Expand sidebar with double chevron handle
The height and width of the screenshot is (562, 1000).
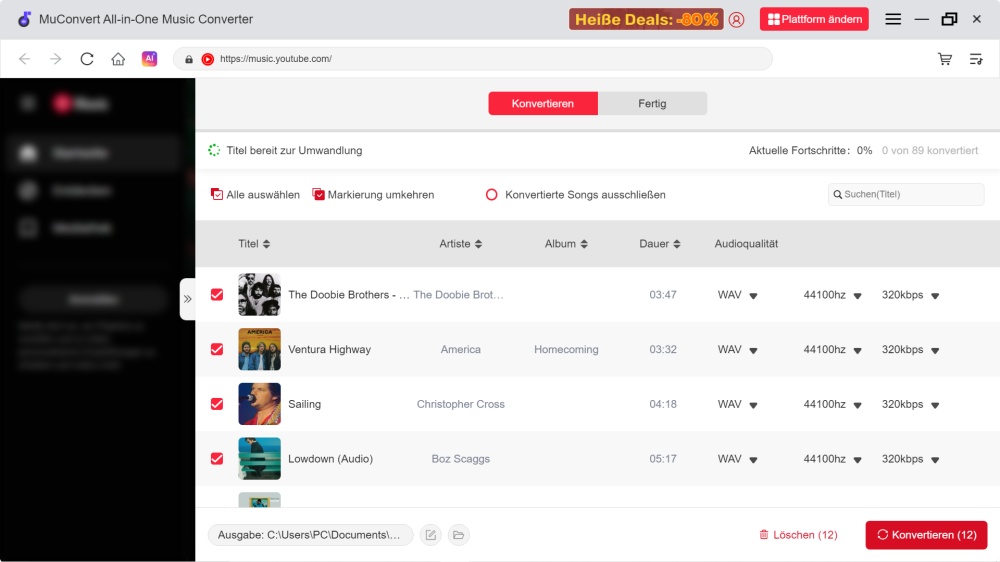click(188, 299)
